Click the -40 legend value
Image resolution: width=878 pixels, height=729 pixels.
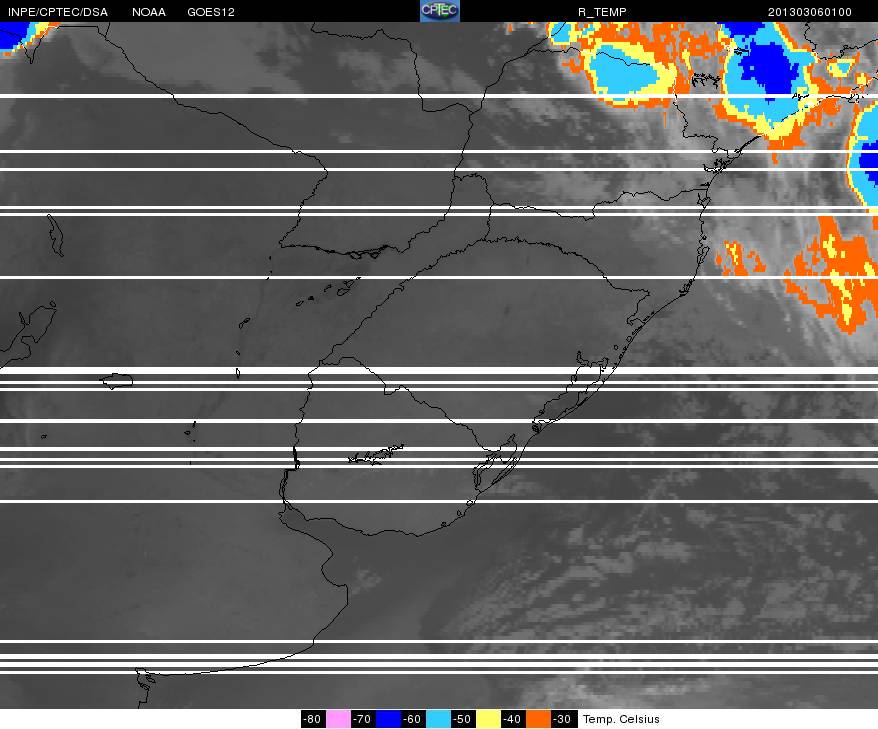[512, 719]
